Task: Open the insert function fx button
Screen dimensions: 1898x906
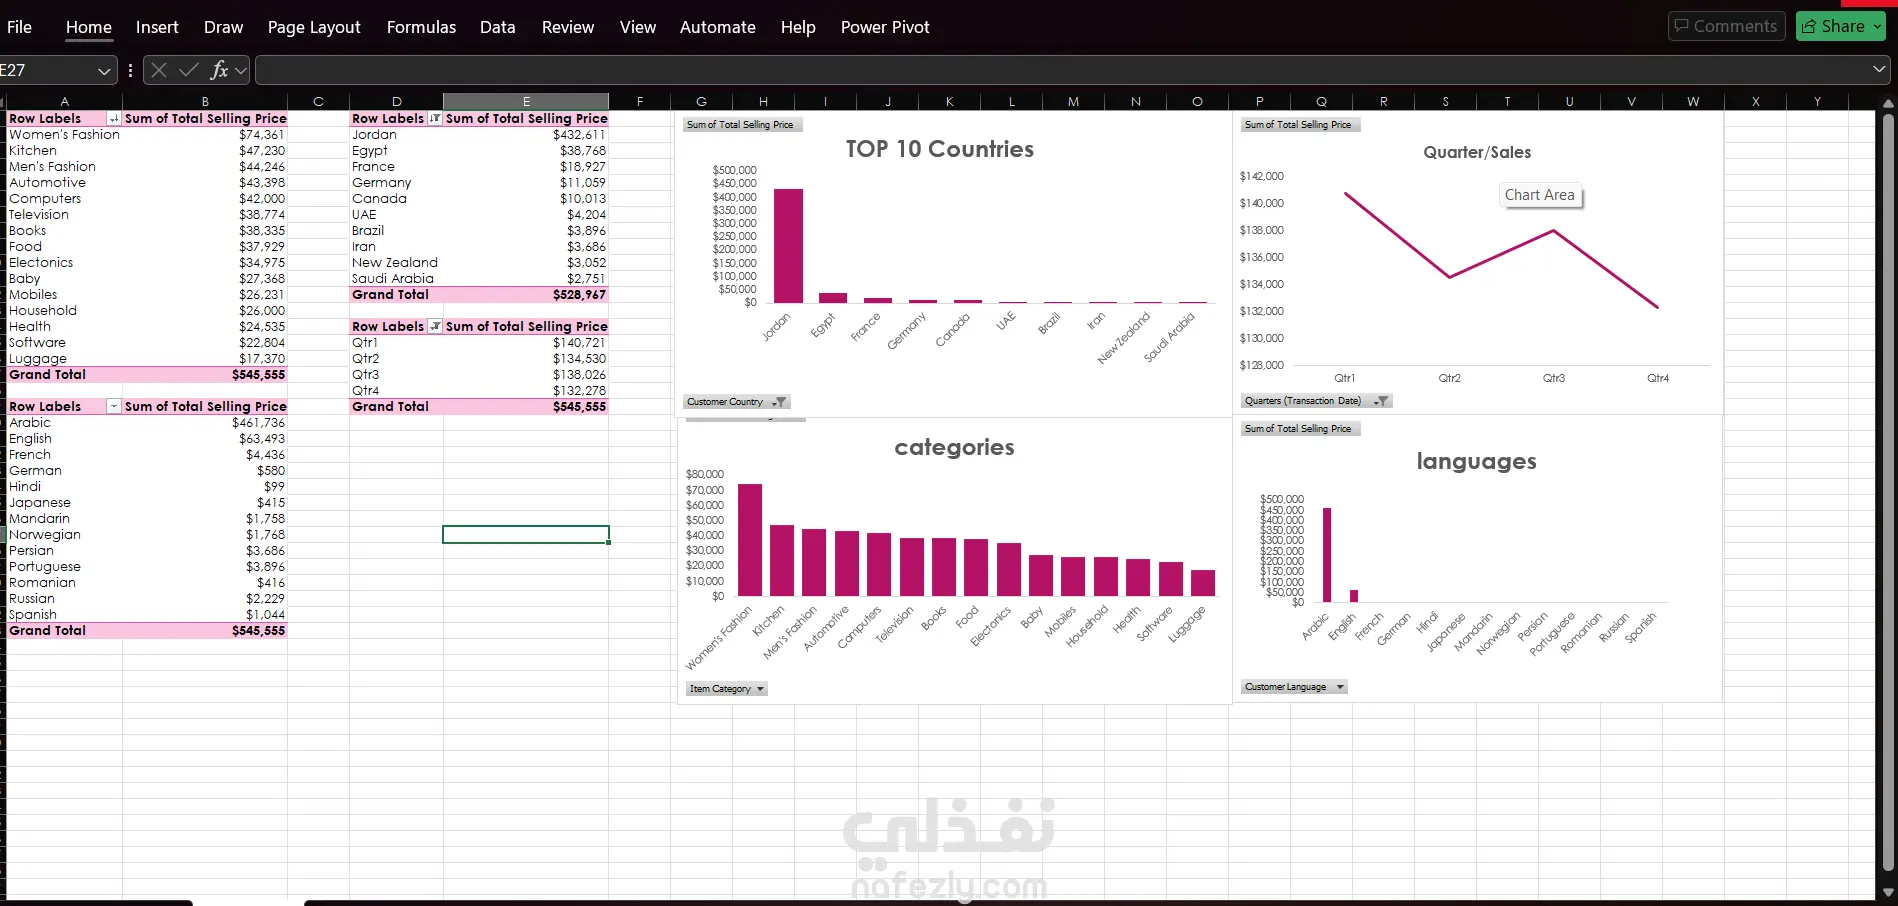Action: tap(219, 70)
